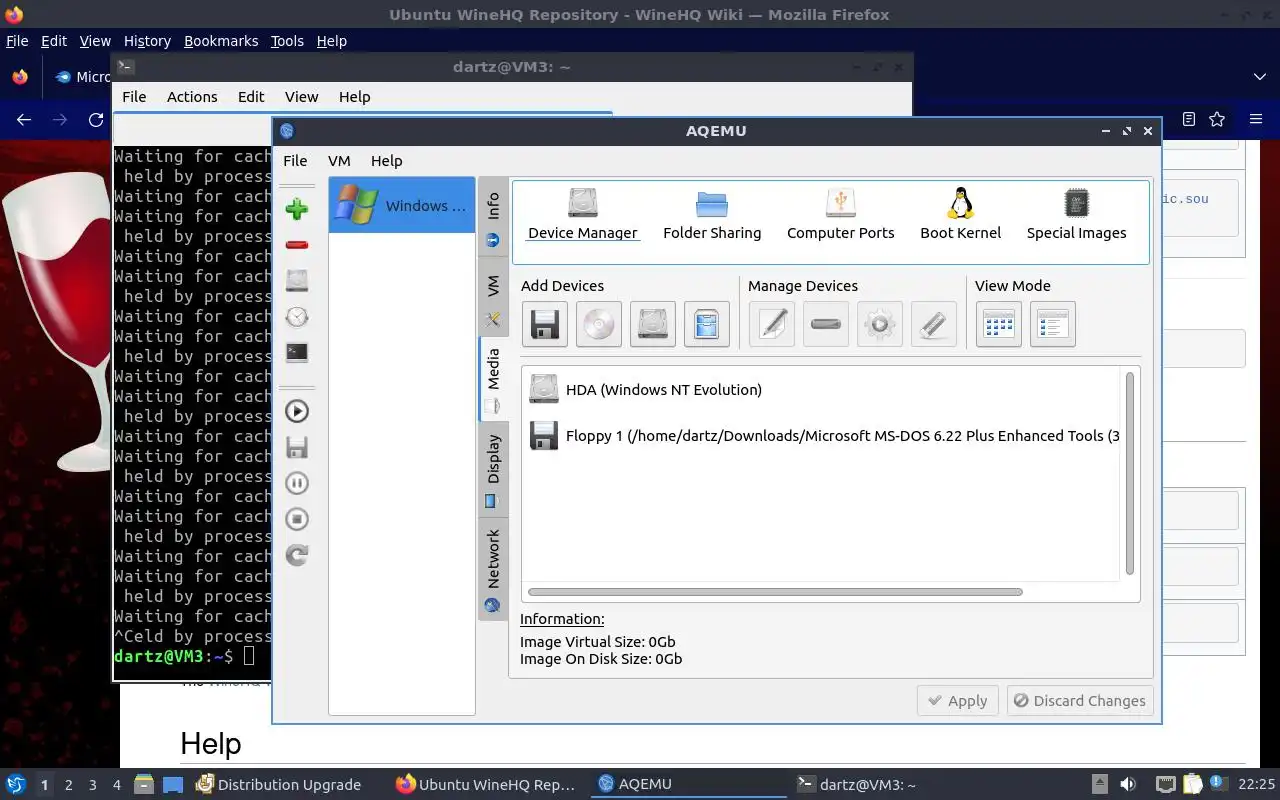Open the file manager taskbar launcher

coord(143,785)
